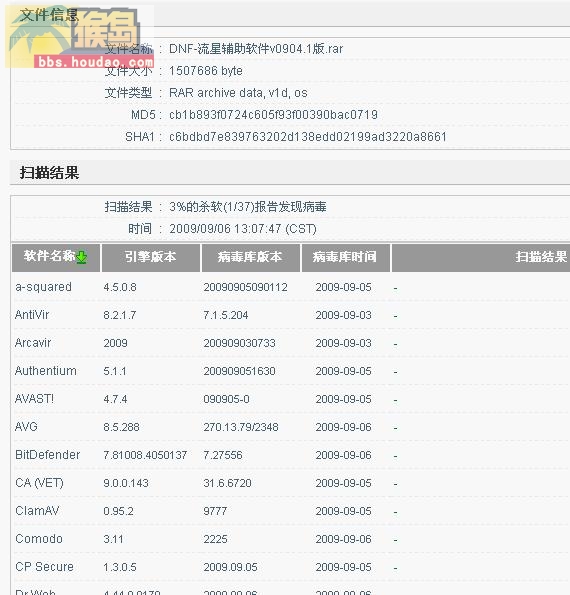Select AVG database date 2009-09-06
This screenshot has width=570, height=595.
coord(343,427)
